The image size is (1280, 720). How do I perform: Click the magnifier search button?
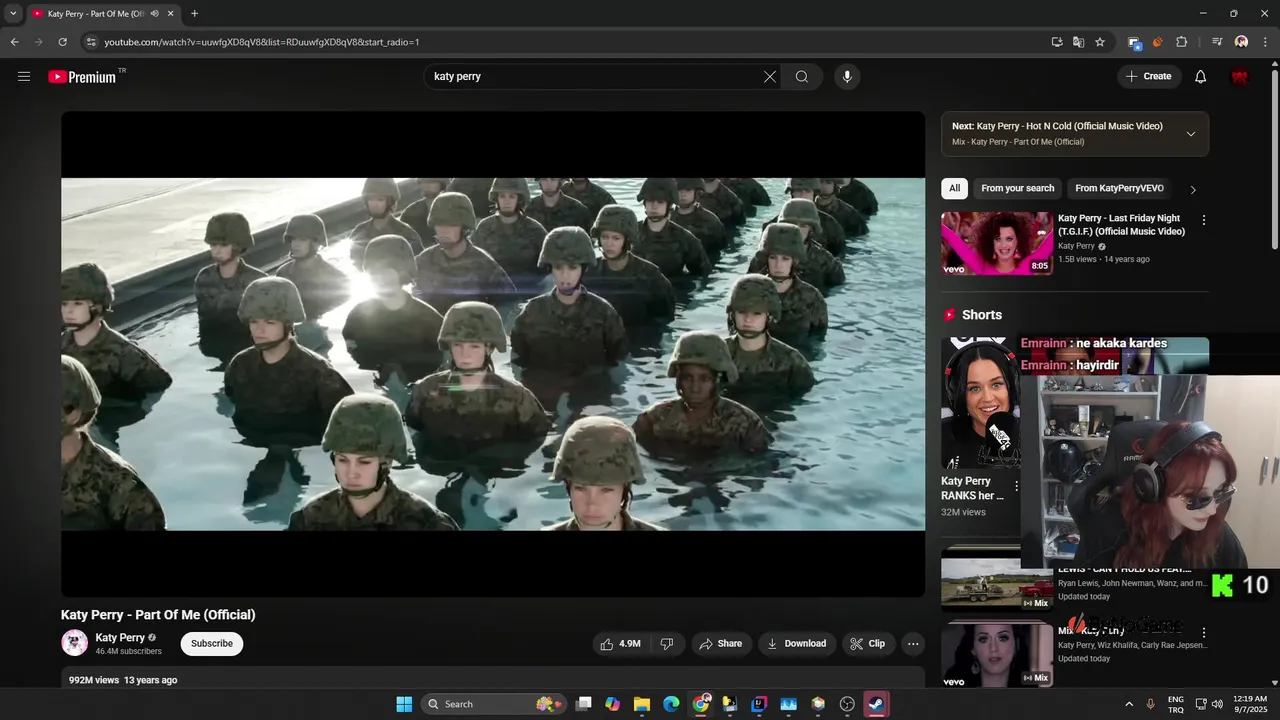point(802,77)
